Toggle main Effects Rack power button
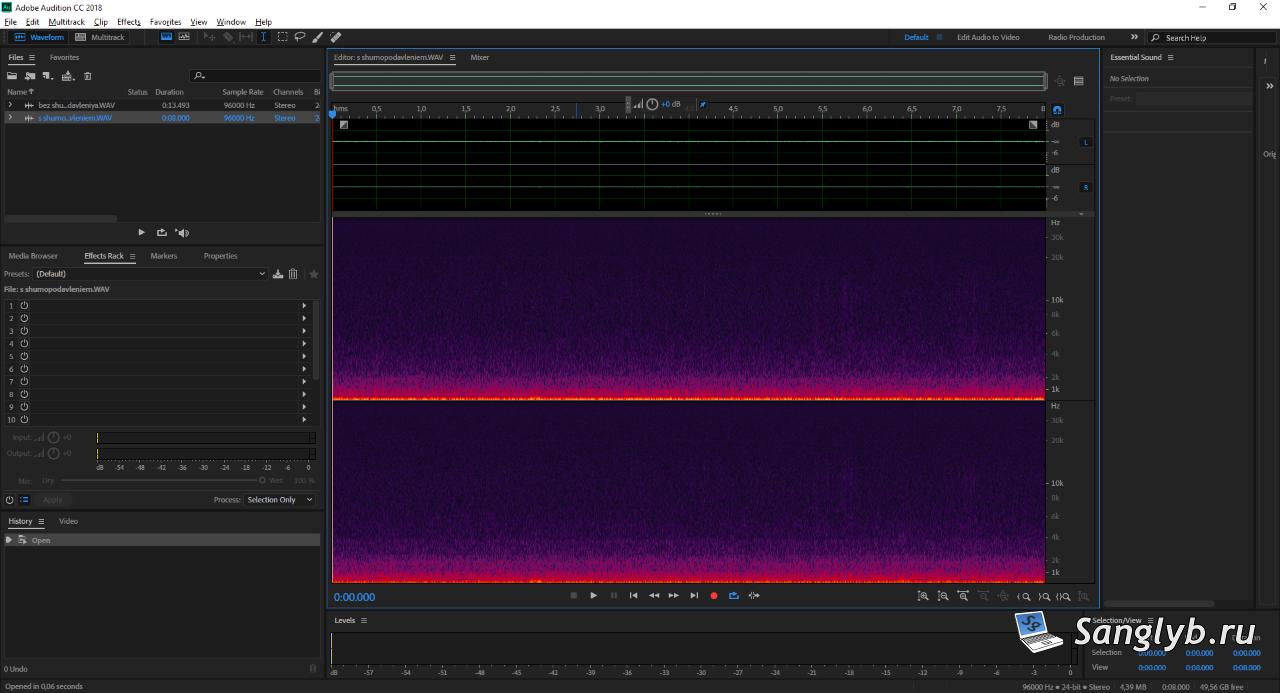Image resolution: width=1280 pixels, height=693 pixels. pos(10,500)
